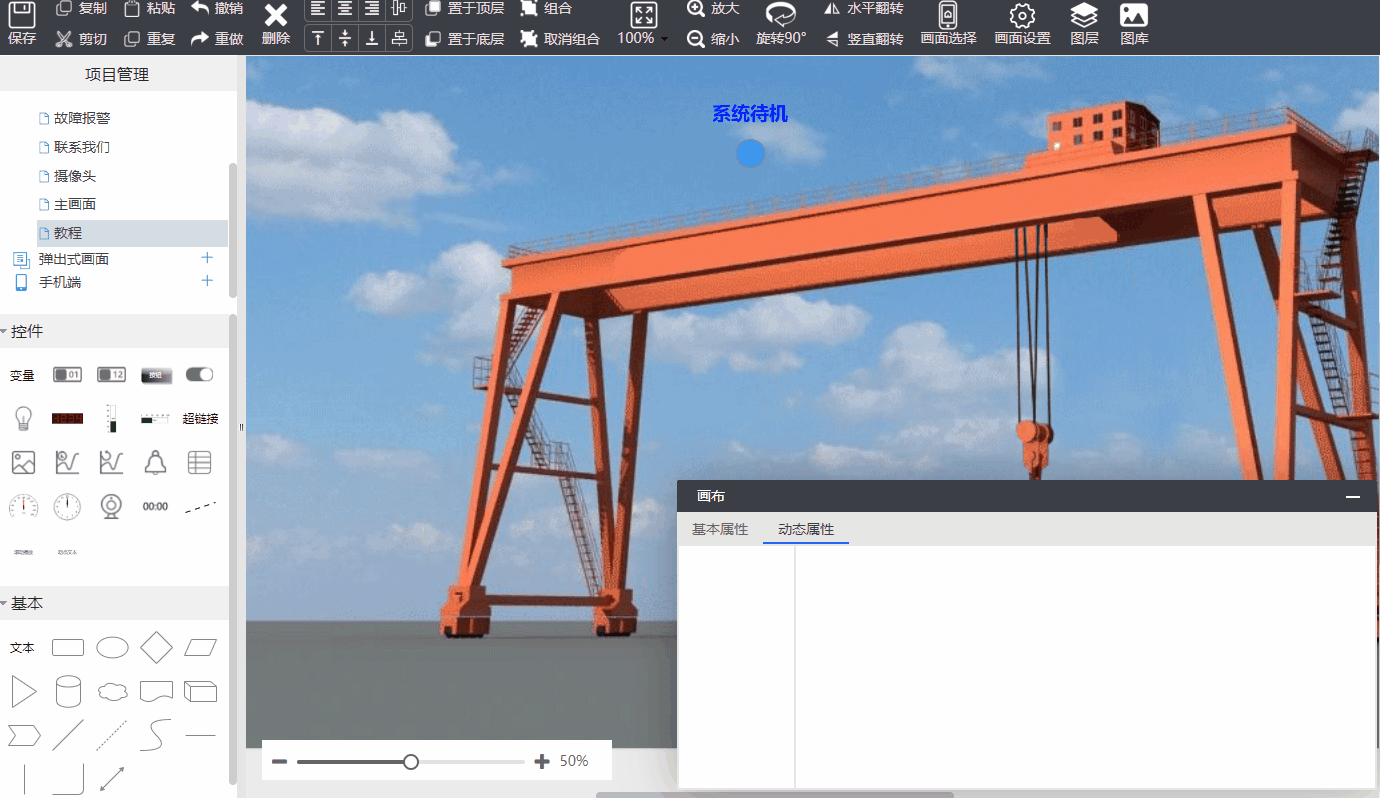The image size is (1380, 798).
Task: Switch to the 动态属性 tab
Action: 806,529
